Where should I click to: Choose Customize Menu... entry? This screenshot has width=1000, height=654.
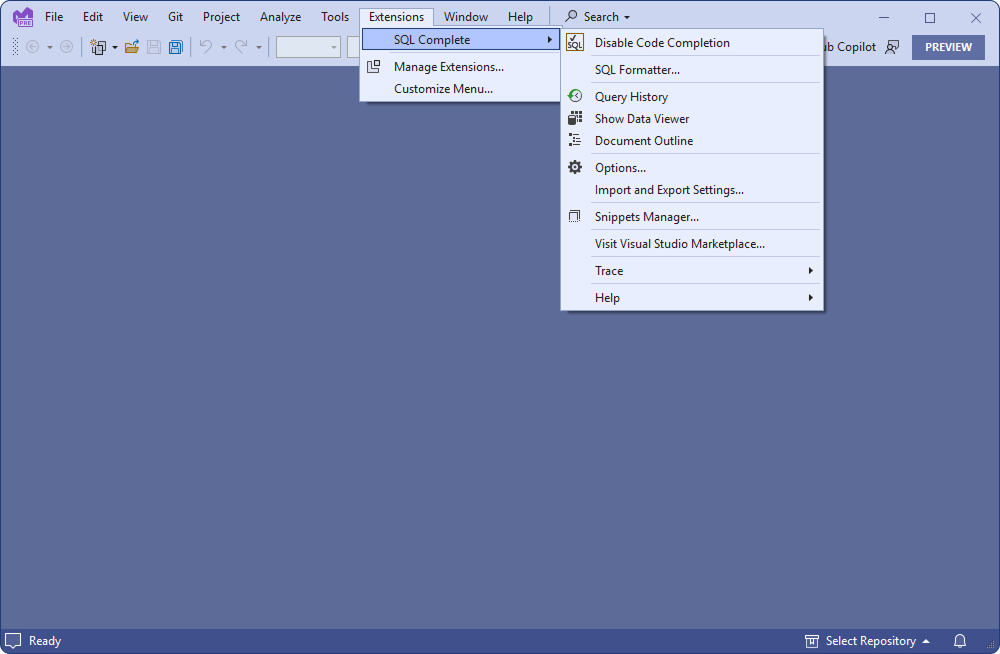(x=460, y=89)
